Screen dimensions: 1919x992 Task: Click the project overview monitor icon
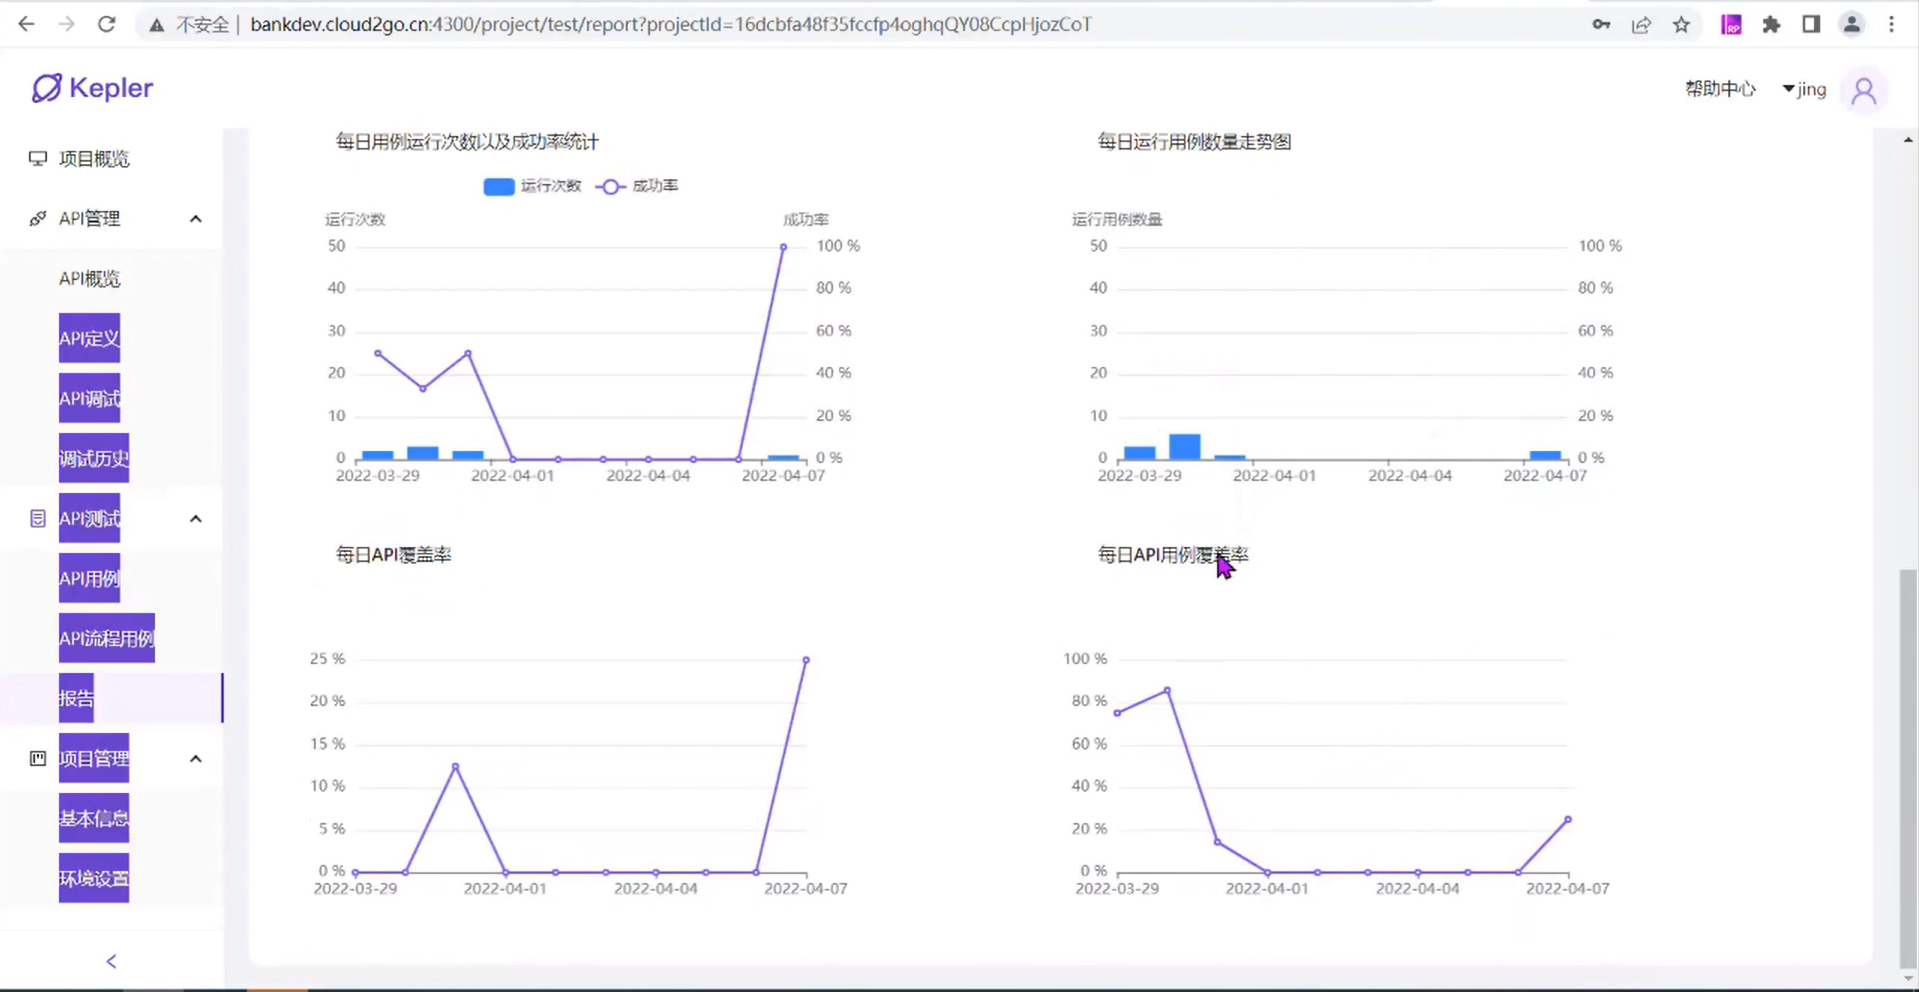(x=38, y=159)
